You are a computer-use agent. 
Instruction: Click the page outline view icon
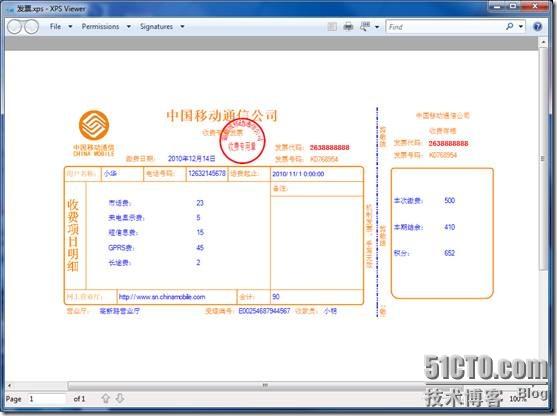click(332, 27)
